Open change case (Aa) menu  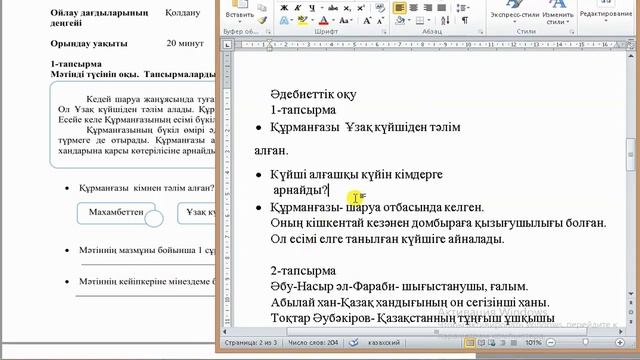(345, 20)
